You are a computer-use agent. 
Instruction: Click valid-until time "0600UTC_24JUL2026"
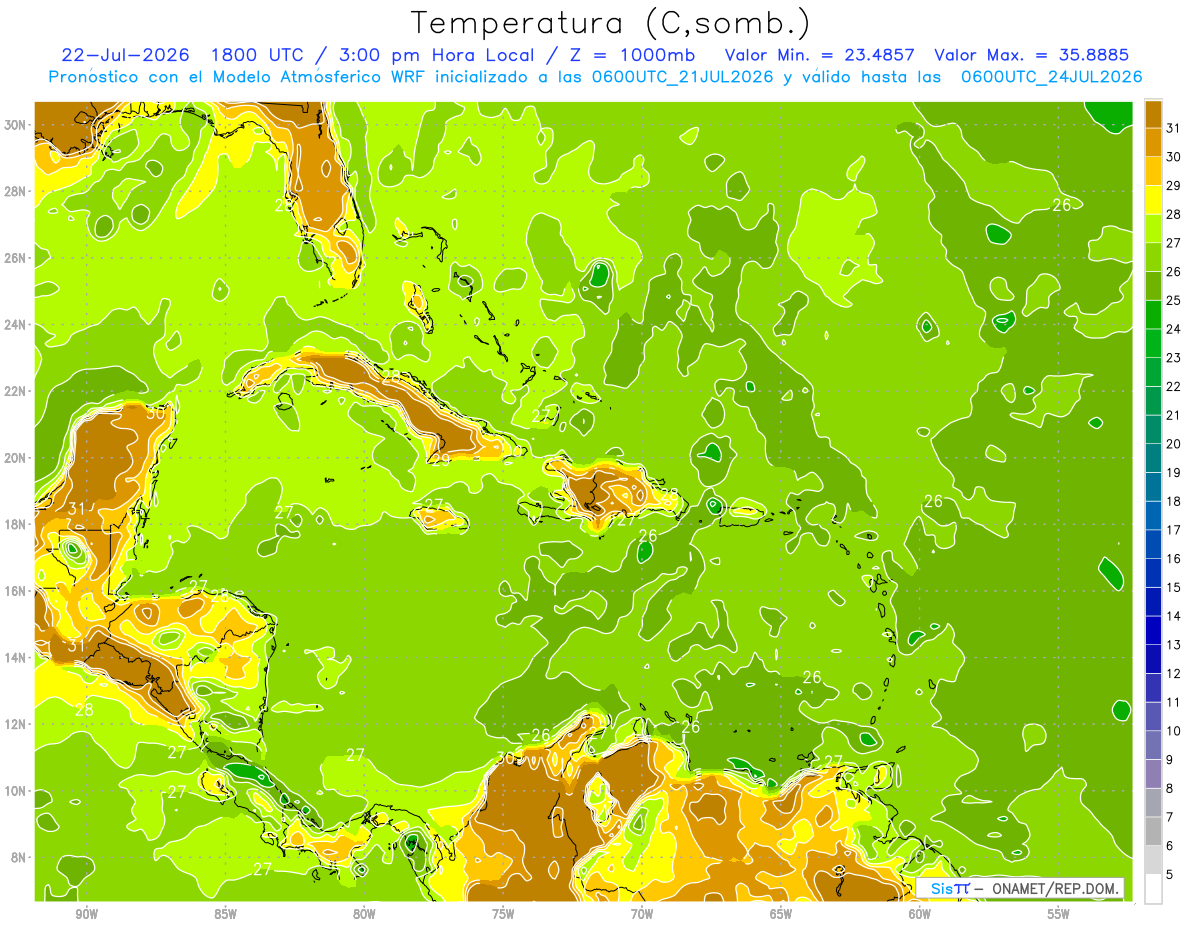tap(1052, 76)
